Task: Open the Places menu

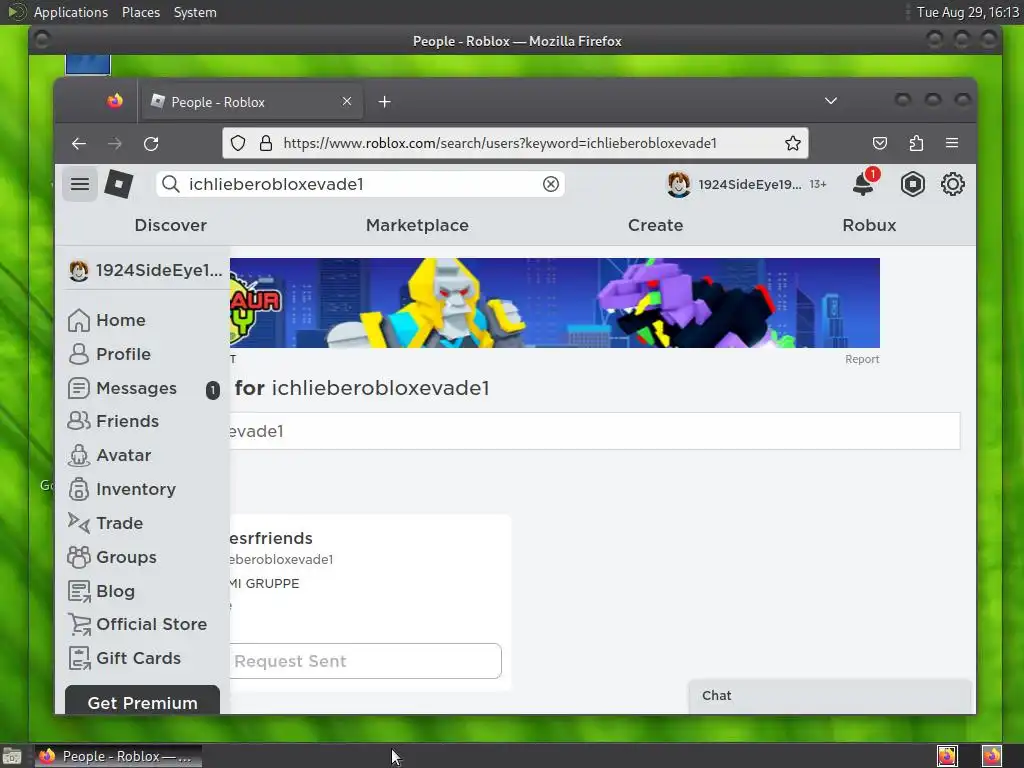Action: (140, 12)
